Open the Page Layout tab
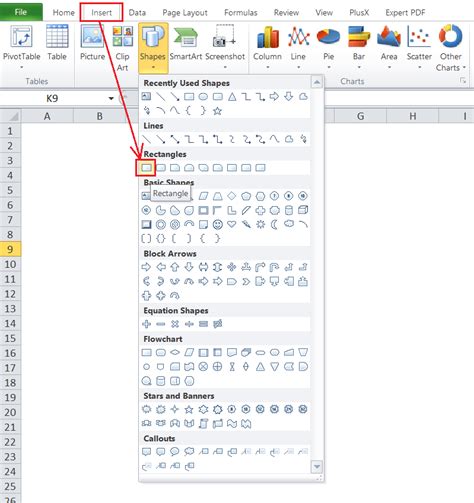Screen dimensions: 474x503 point(185,13)
